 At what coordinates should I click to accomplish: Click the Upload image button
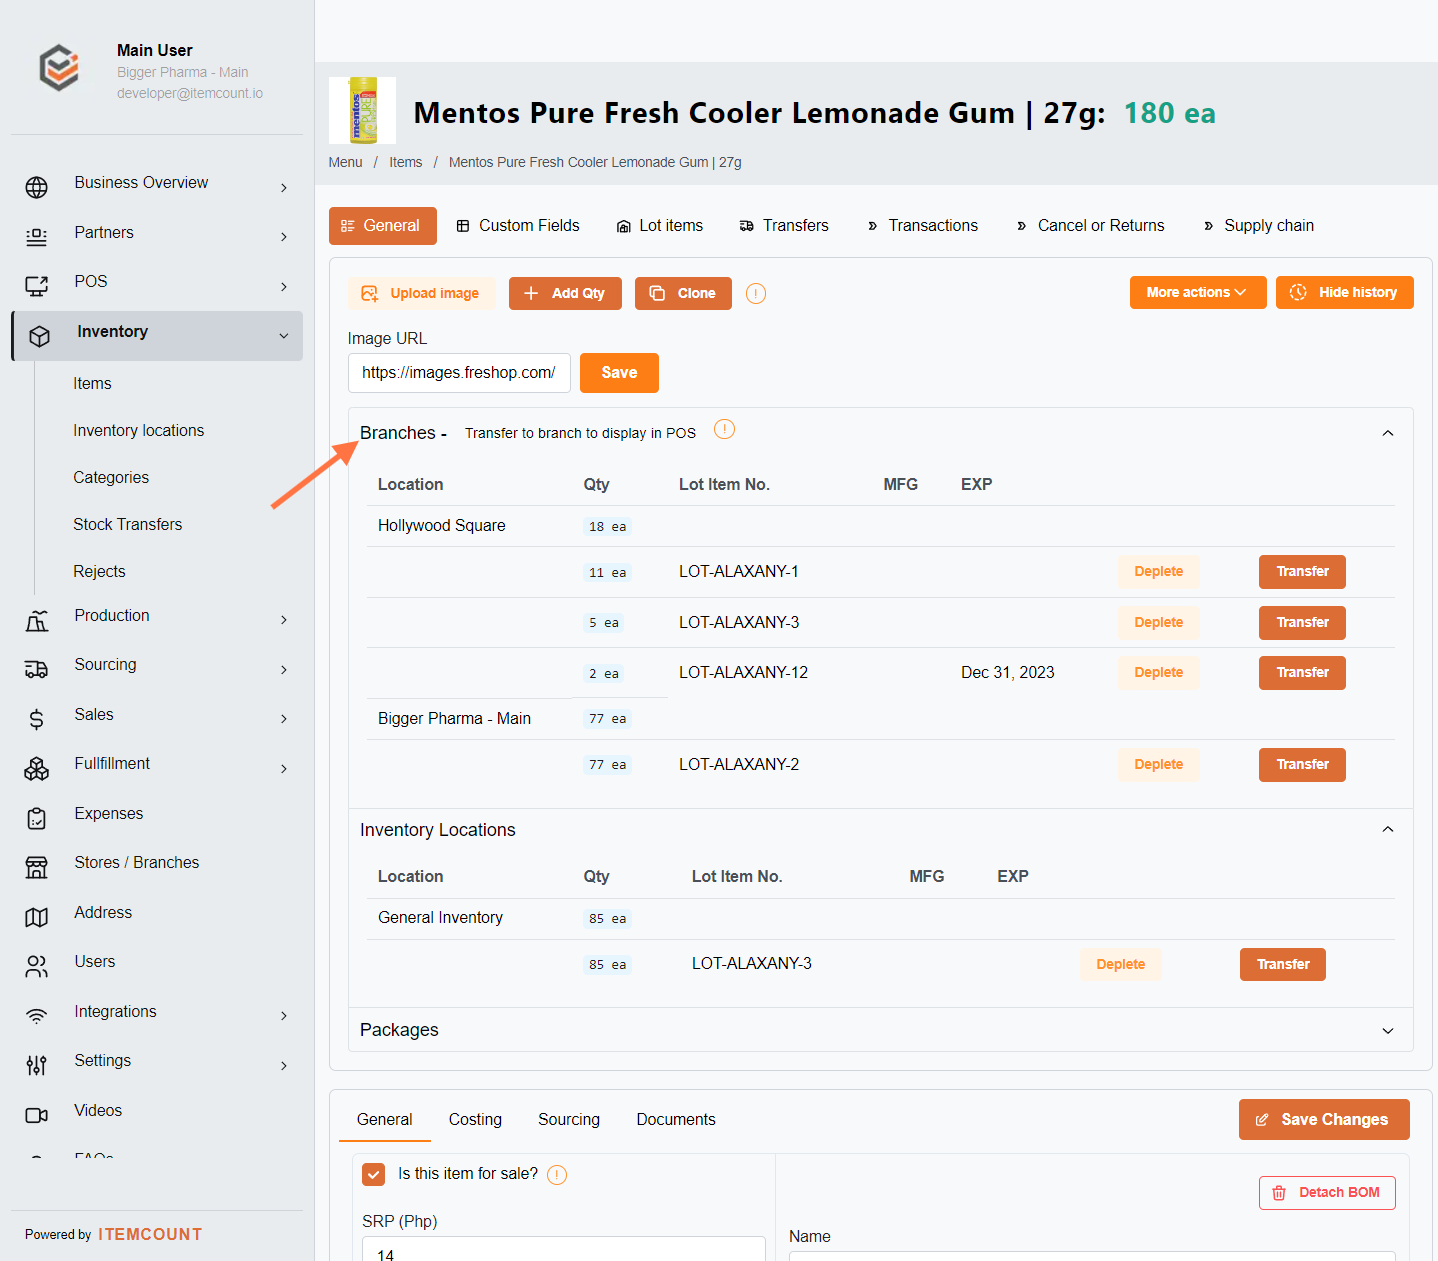click(422, 293)
